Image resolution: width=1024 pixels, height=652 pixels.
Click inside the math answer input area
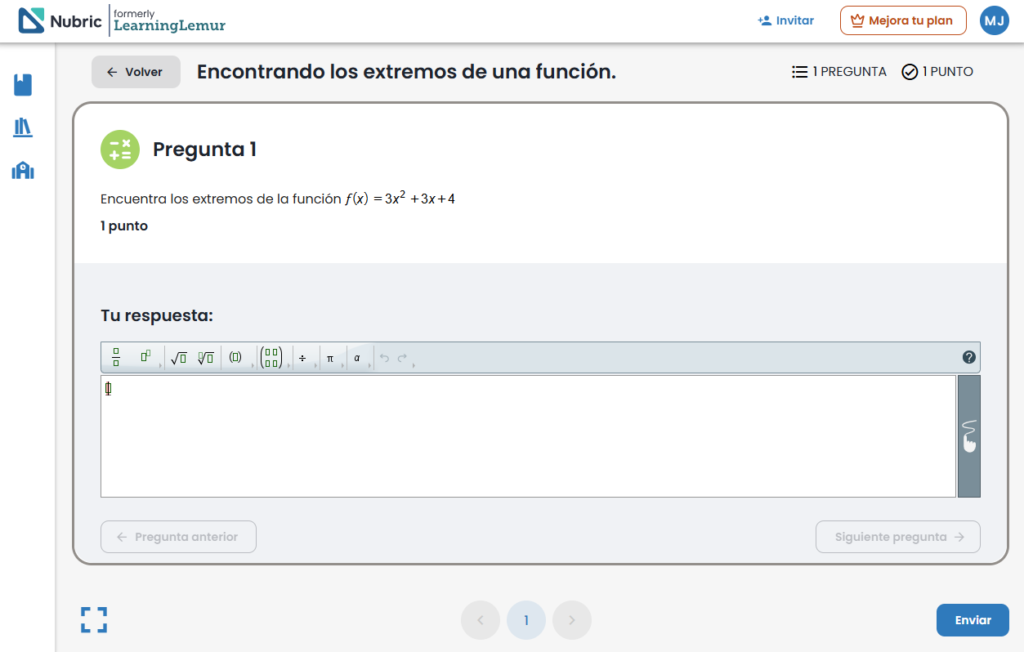[528, 436]
